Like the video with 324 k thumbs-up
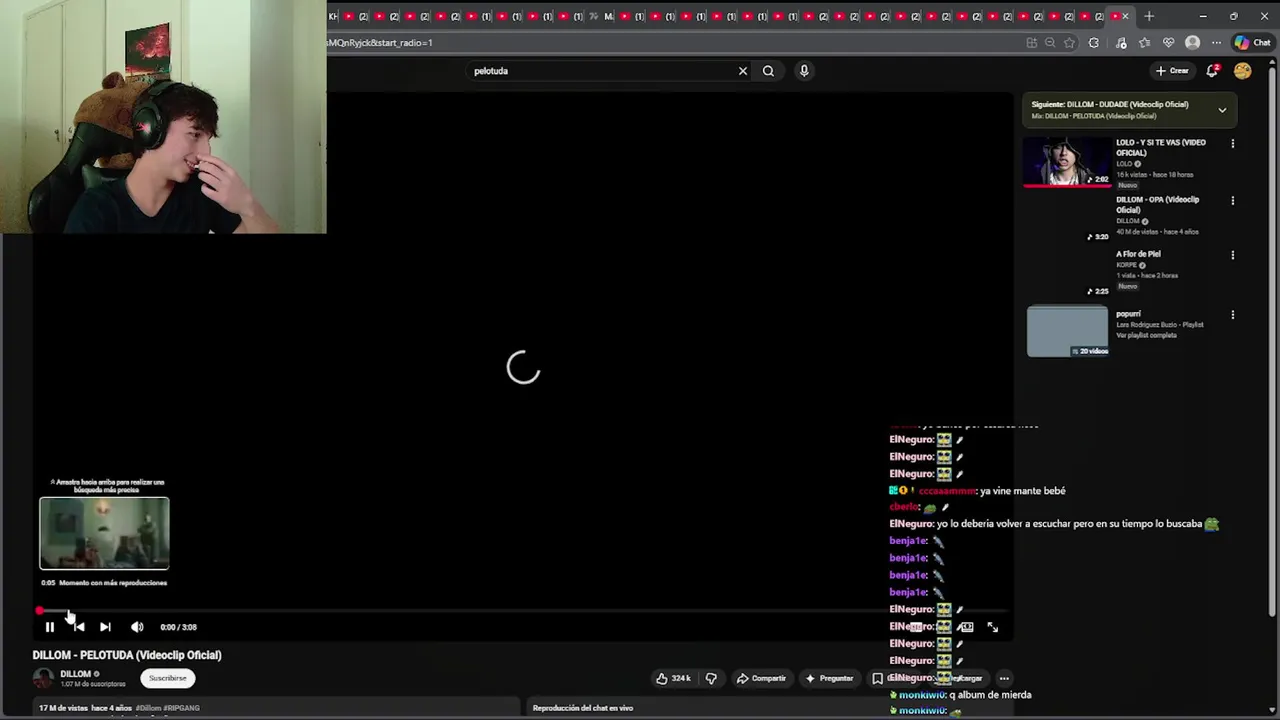 [x=673, y=678]
